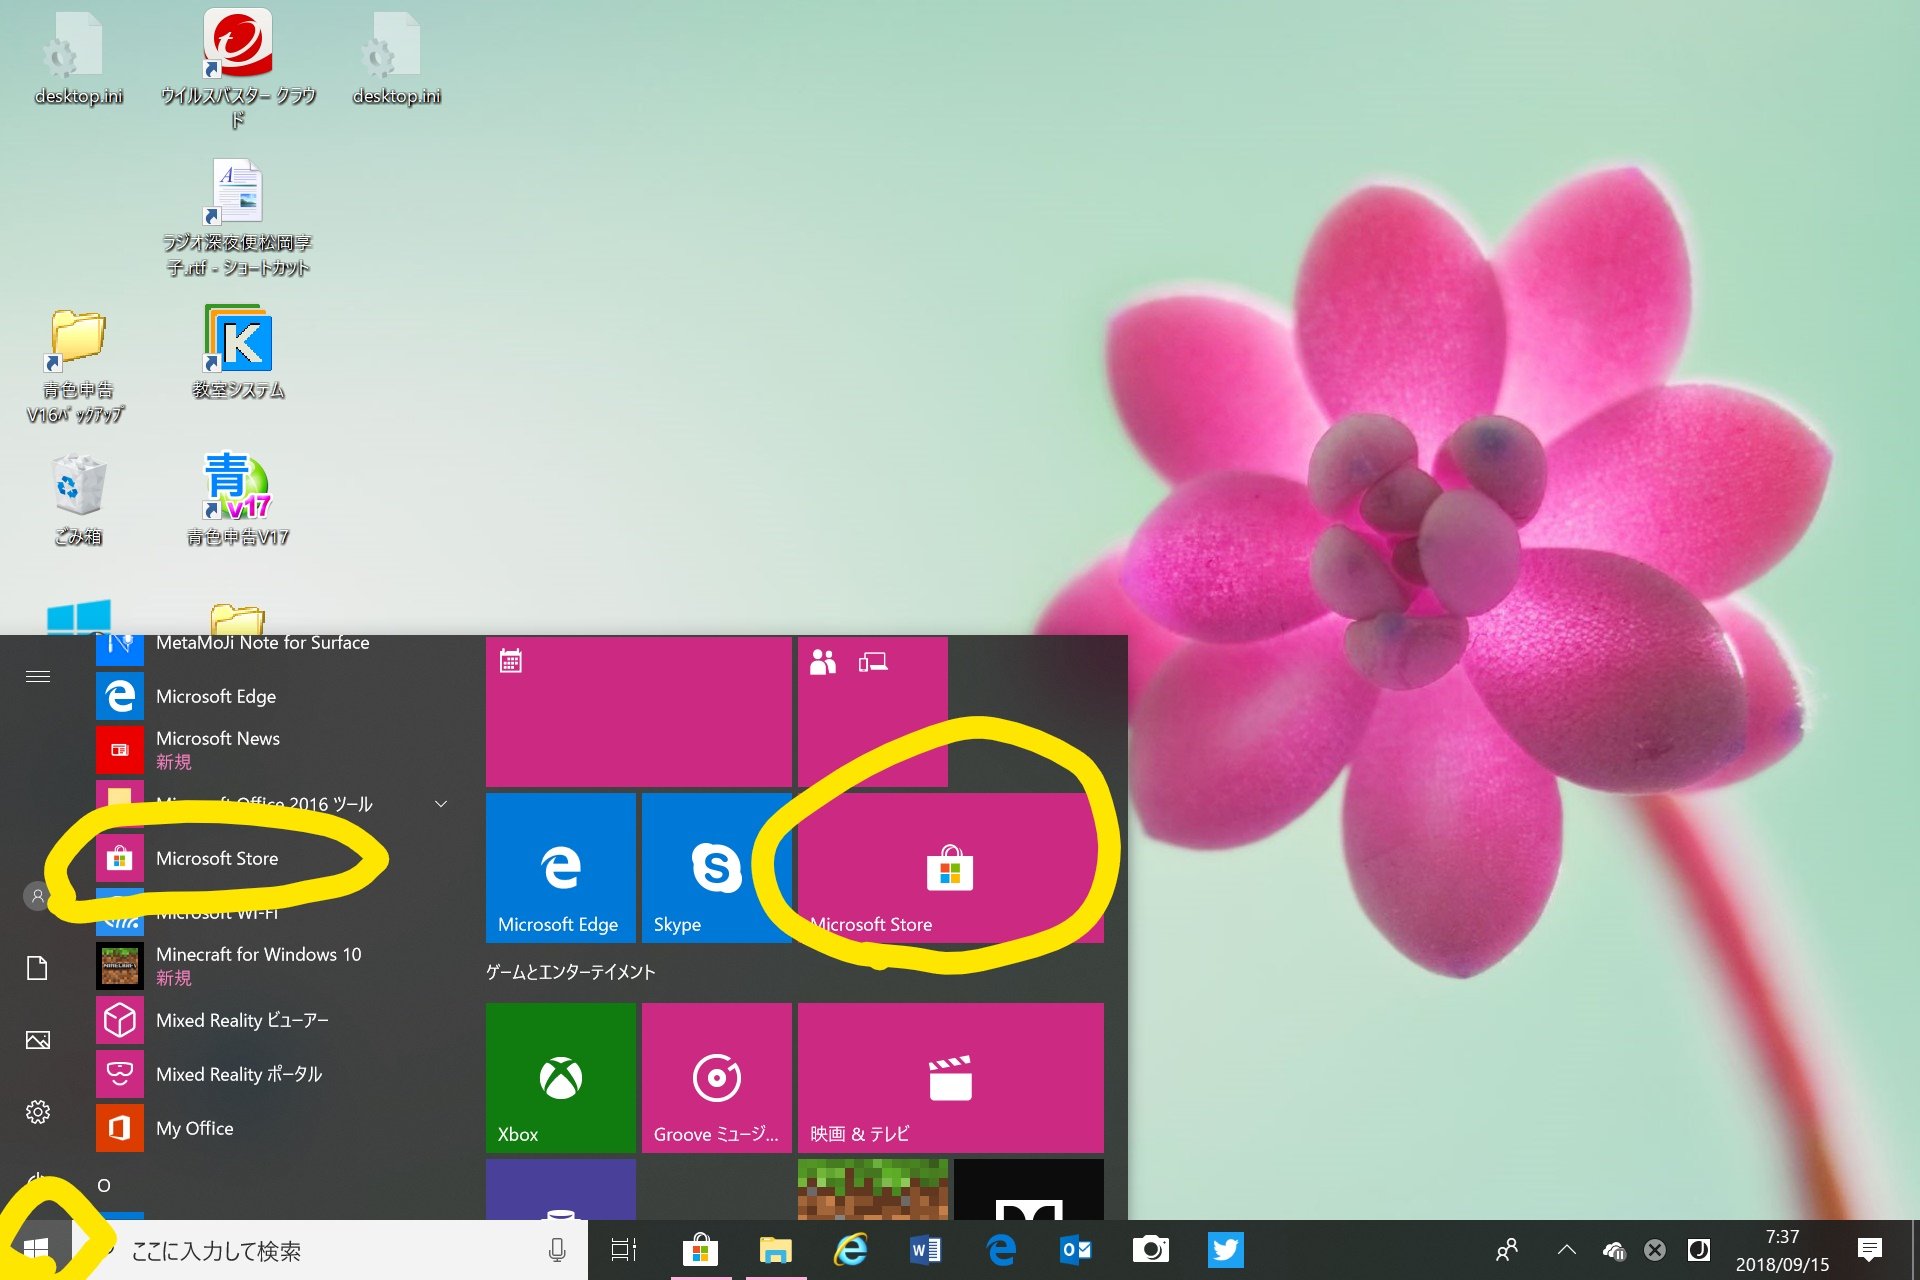Open the 映画 & テレビ tile
This screenshot has height=1280, width=1920.
point(950,1078)
